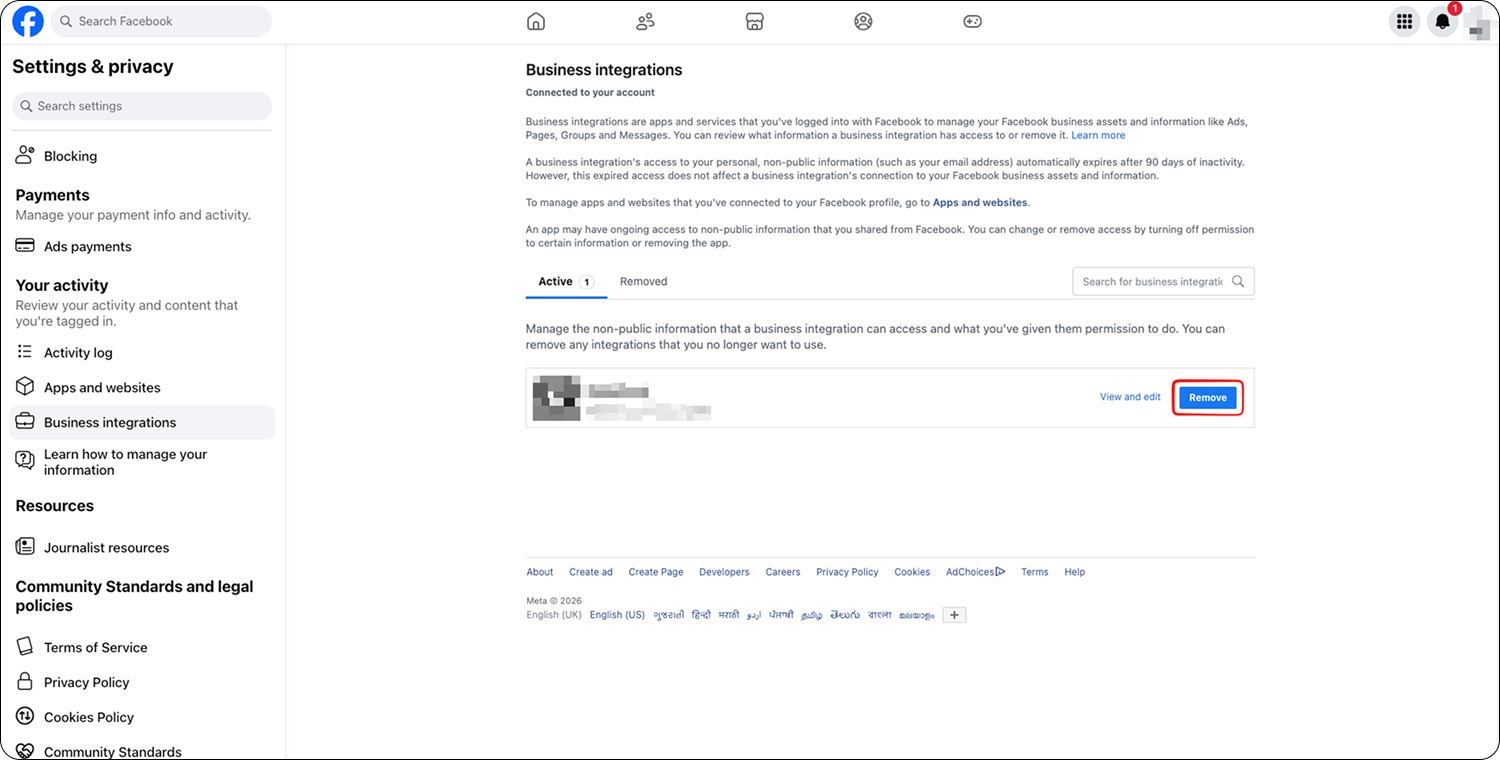
Task: Click the Activity log list icon
Action: pyautogui.click(x=26, y=352)
